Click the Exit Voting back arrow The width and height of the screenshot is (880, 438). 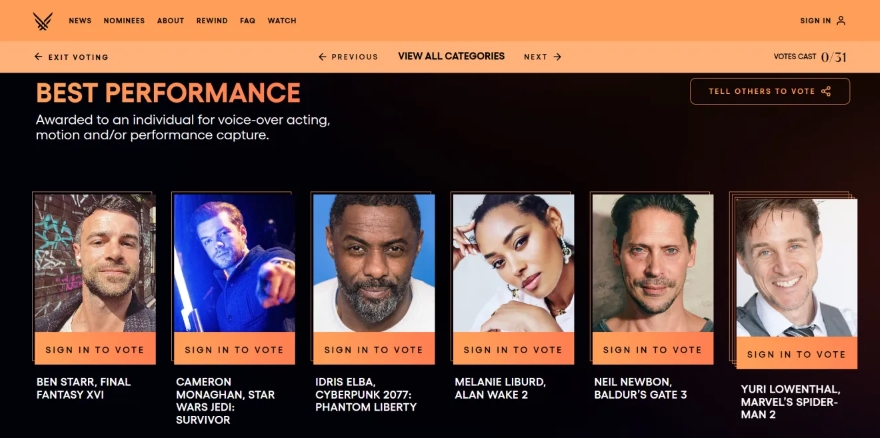(38, 57)
